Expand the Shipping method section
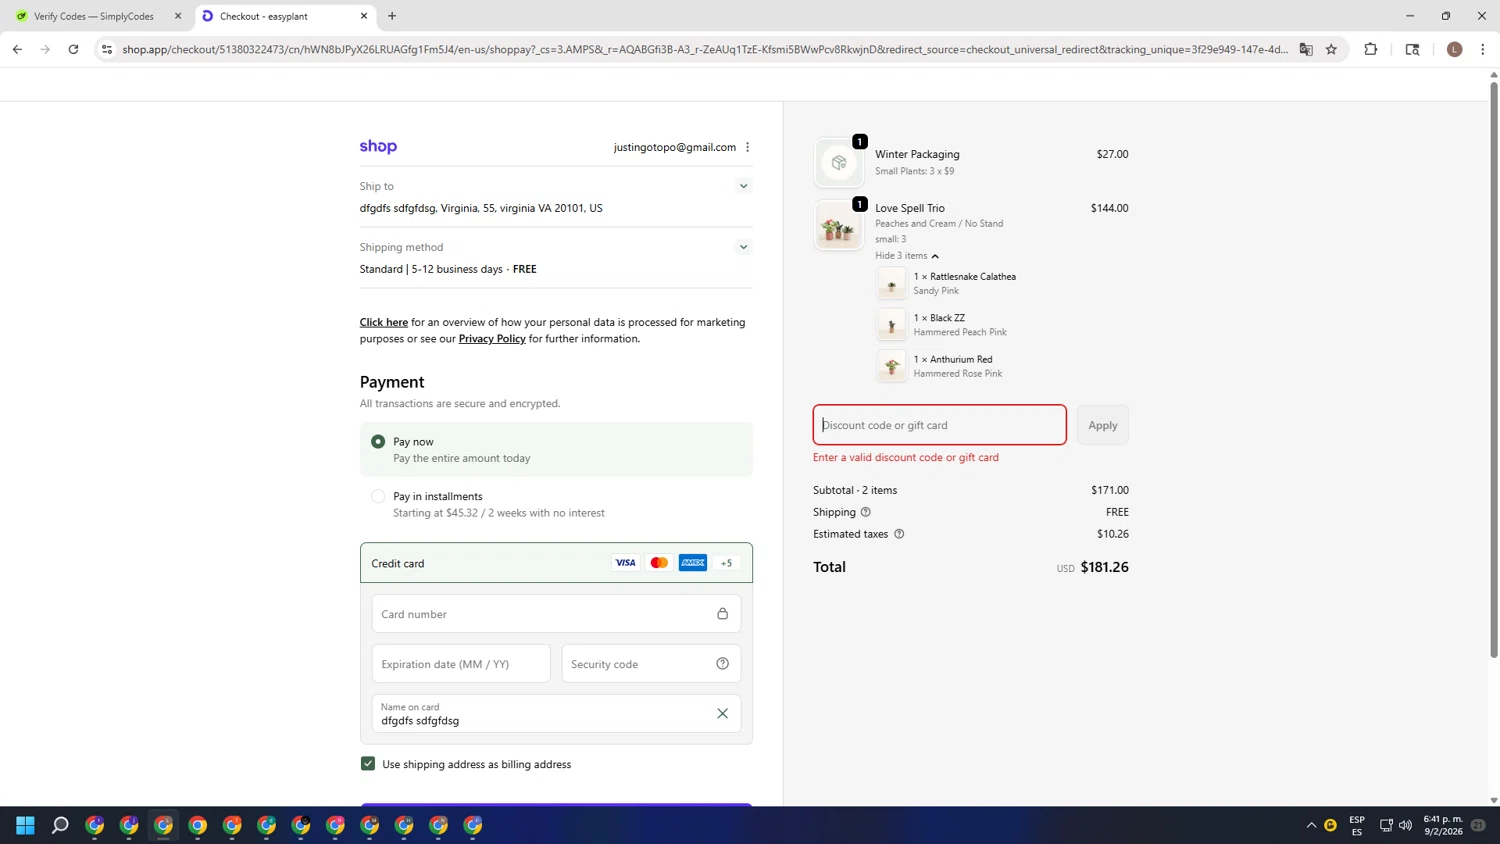This screenshot has height=844, width=1500. click(x=743, y=247)
